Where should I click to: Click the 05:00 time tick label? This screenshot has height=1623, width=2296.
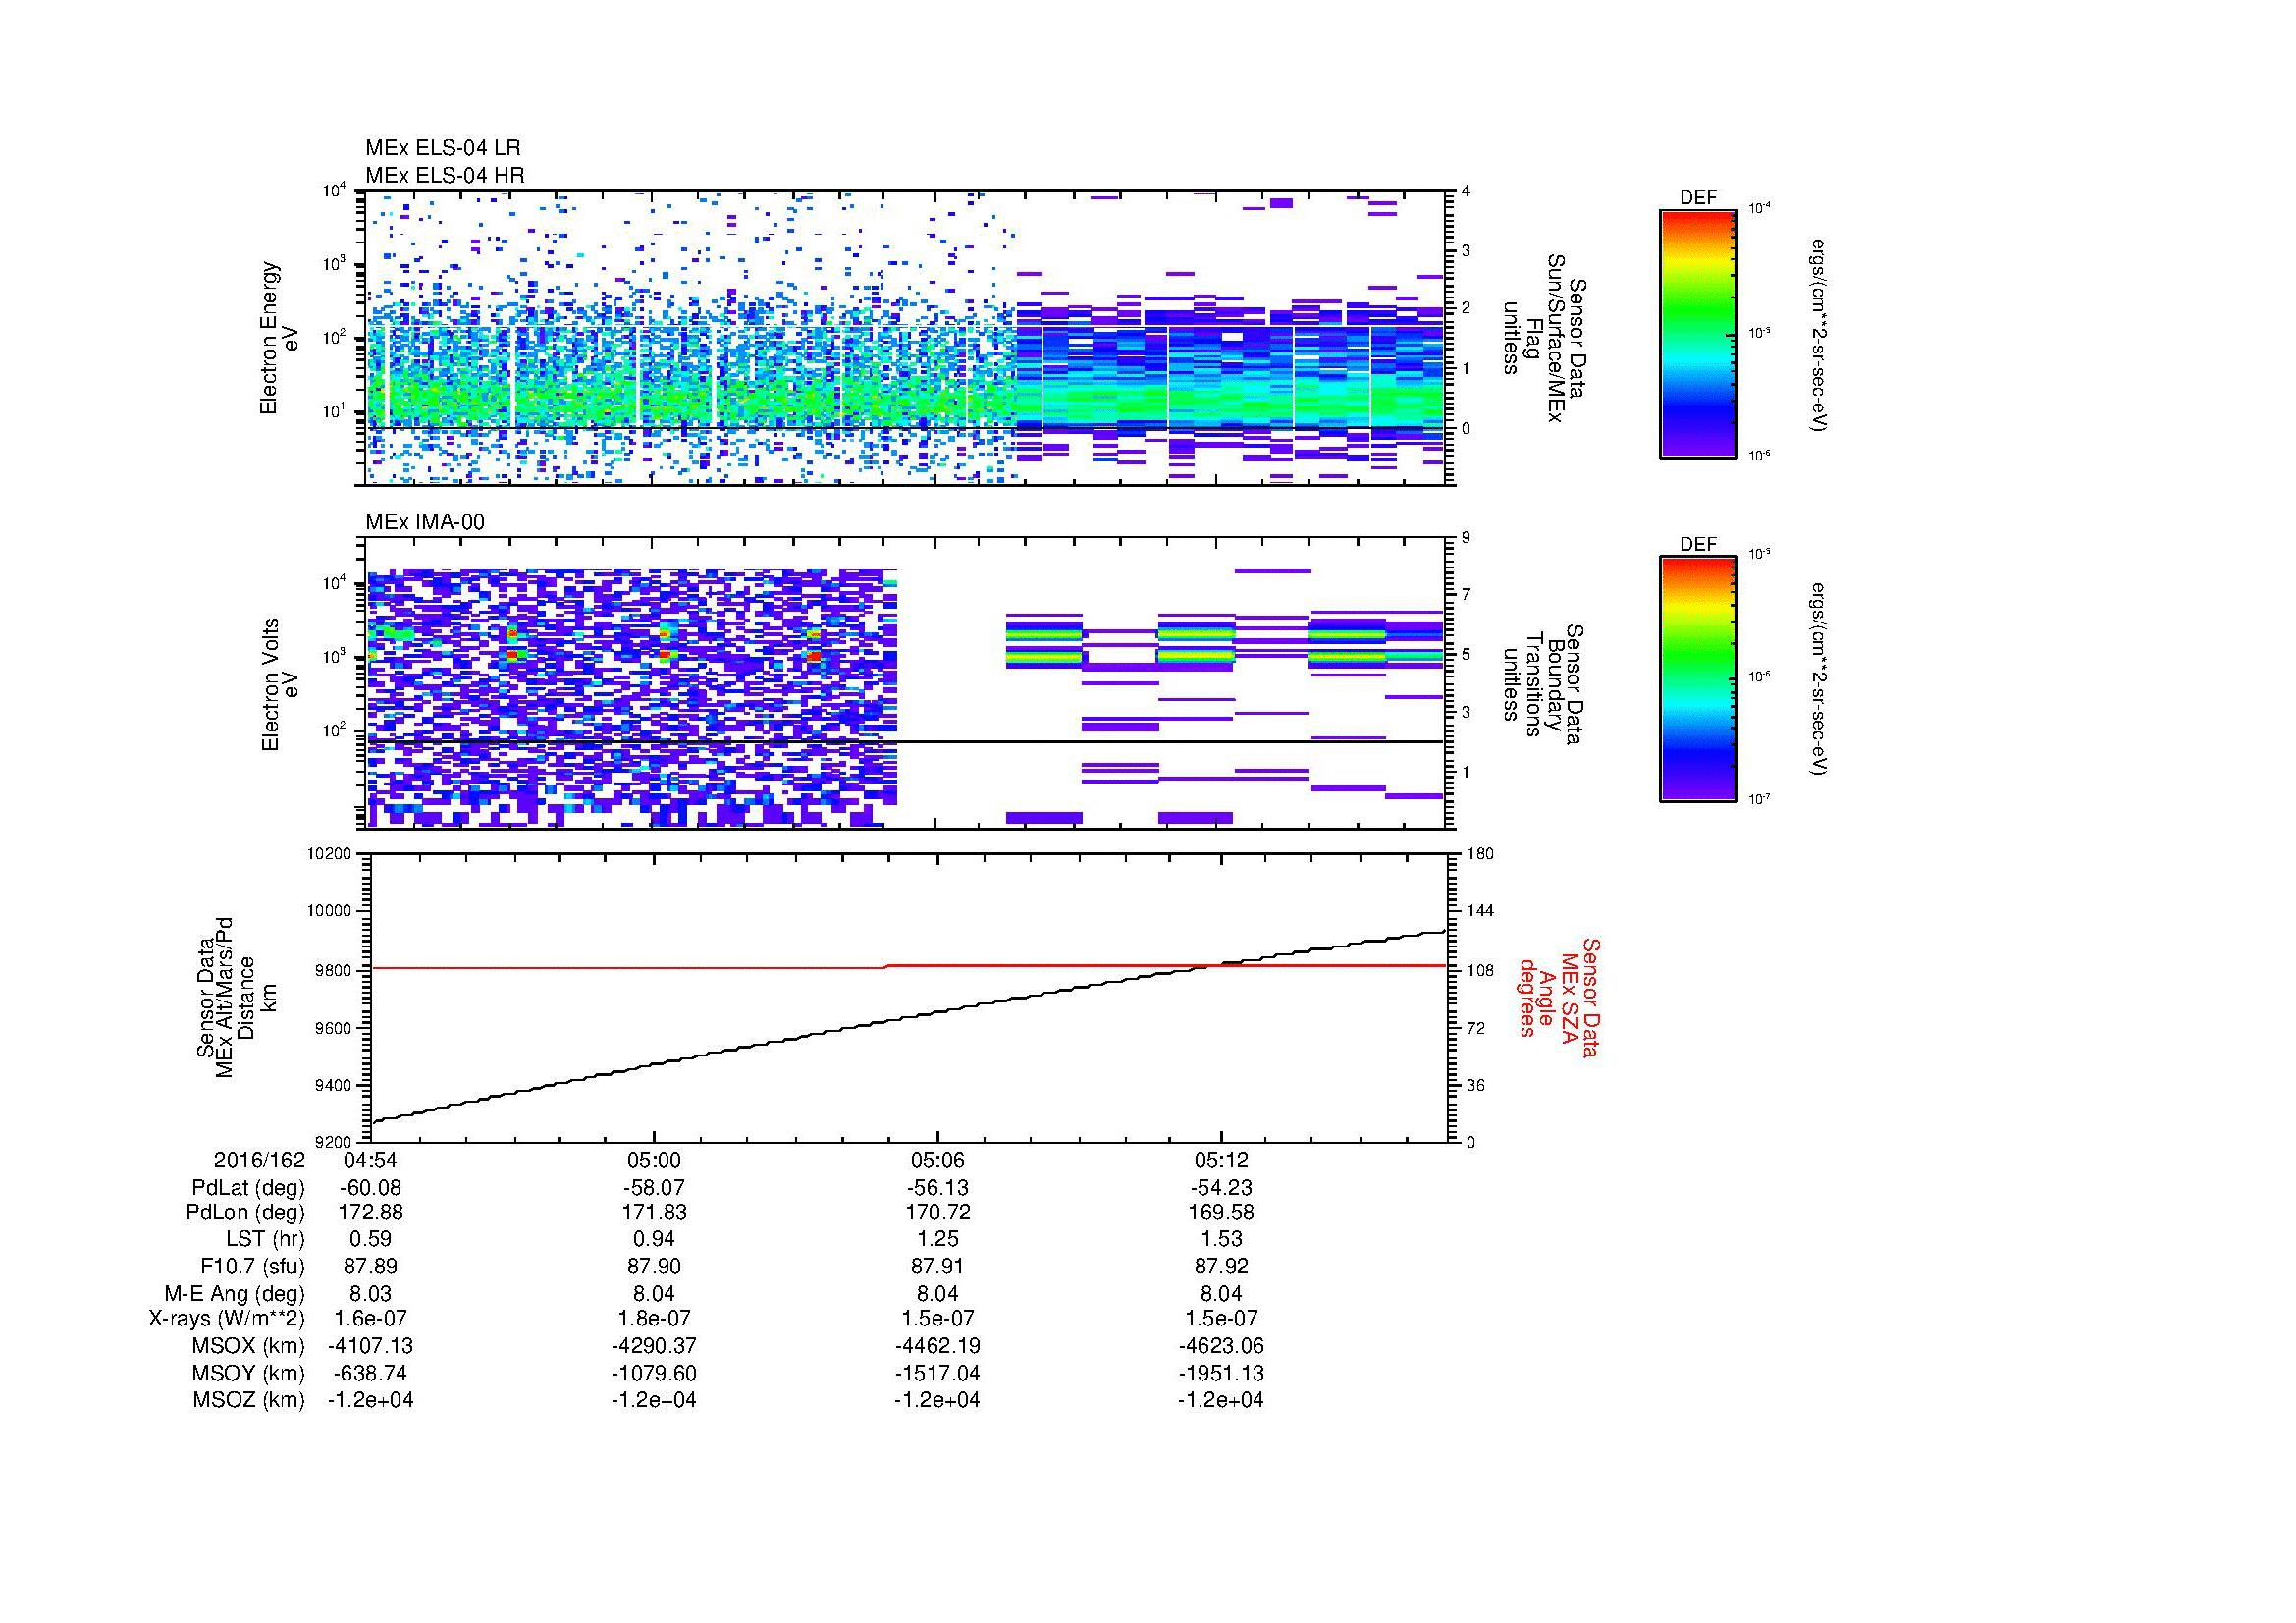654,1160
